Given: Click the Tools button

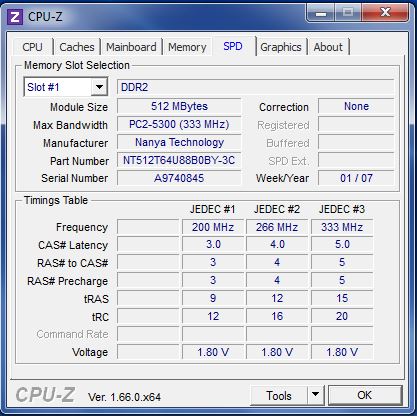Looking at the screenshot, I should pos(279,396).
